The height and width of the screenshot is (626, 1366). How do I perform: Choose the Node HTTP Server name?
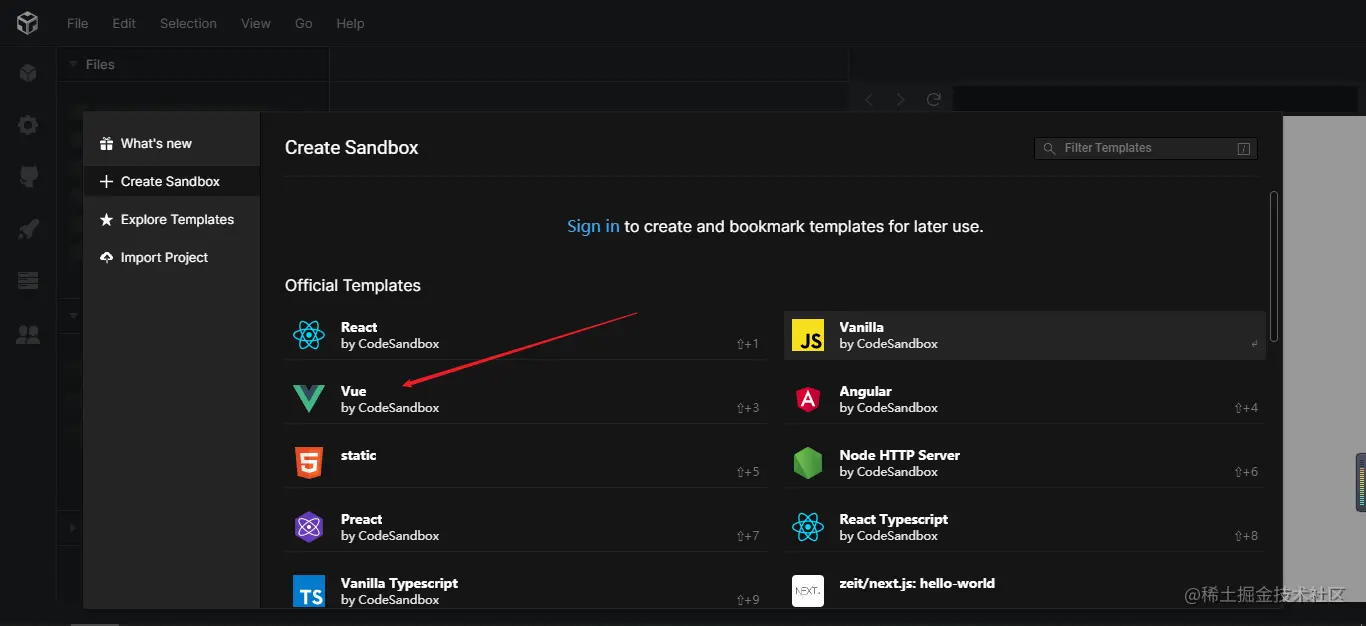(900, 455)
